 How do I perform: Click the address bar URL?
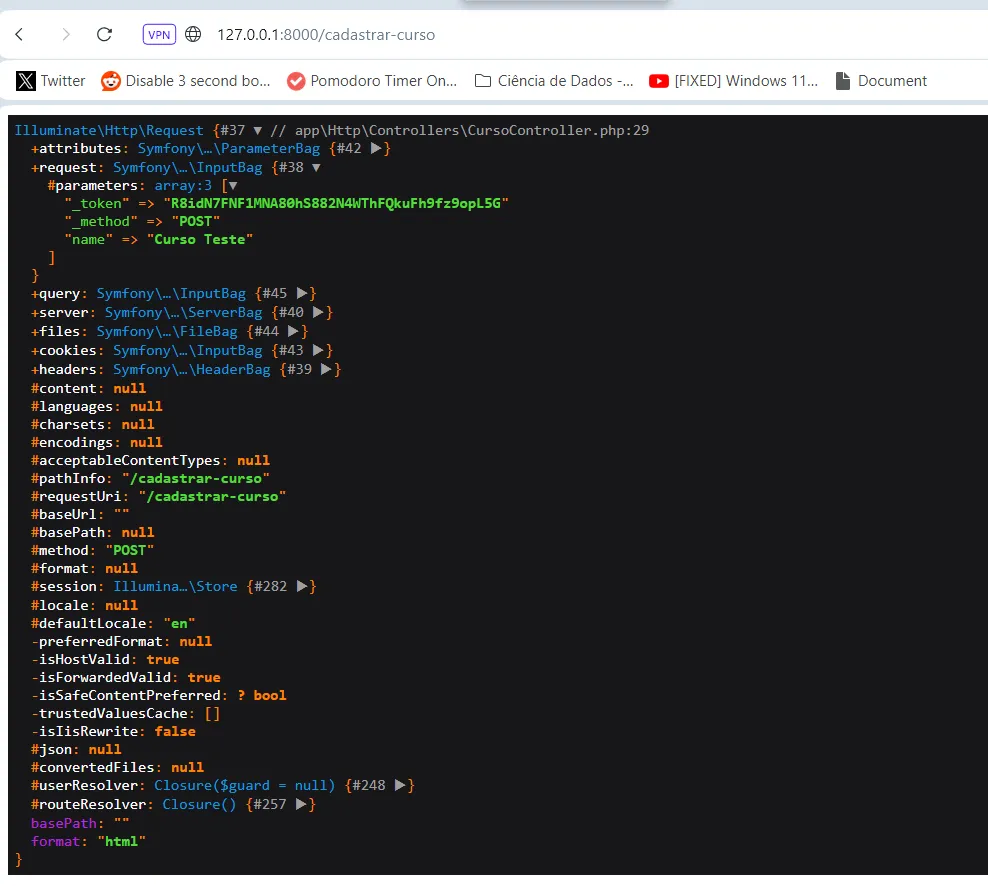tap(326, 35)
